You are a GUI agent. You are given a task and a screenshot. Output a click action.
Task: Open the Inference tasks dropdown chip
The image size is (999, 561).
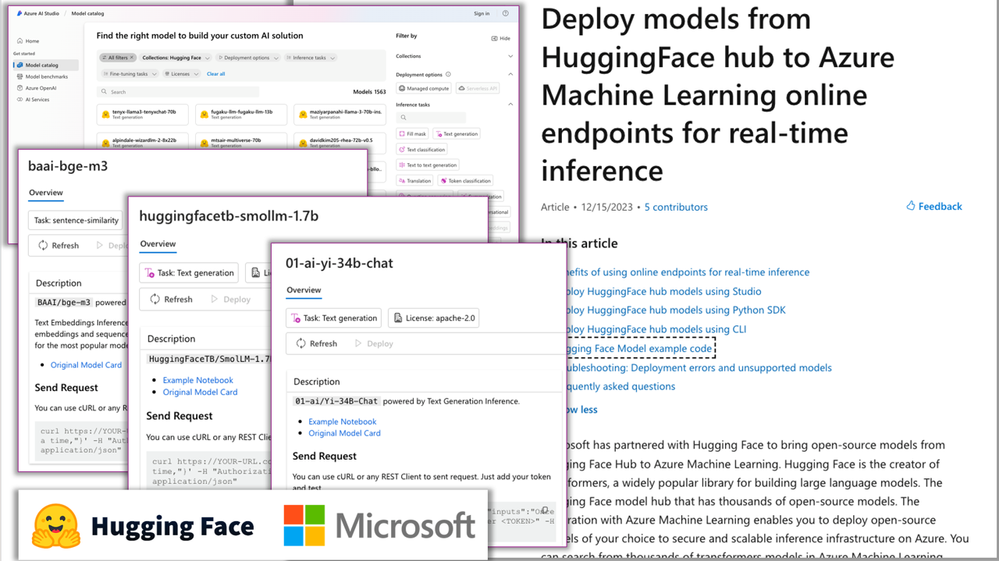pyautogui.click(x=310, y=57)
